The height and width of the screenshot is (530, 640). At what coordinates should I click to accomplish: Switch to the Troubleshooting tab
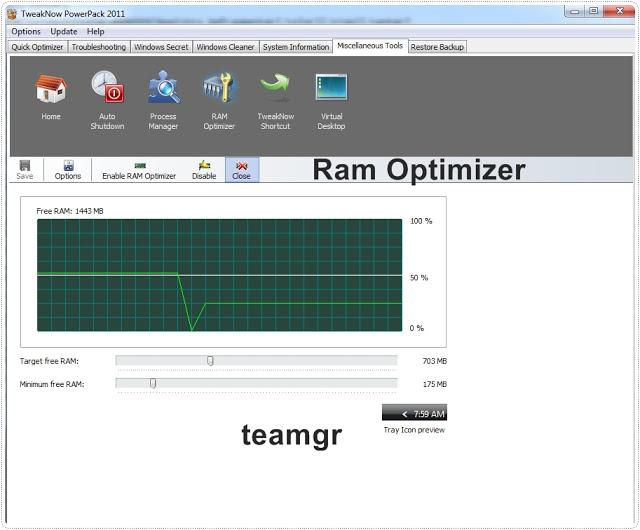(x=99, y=47)
